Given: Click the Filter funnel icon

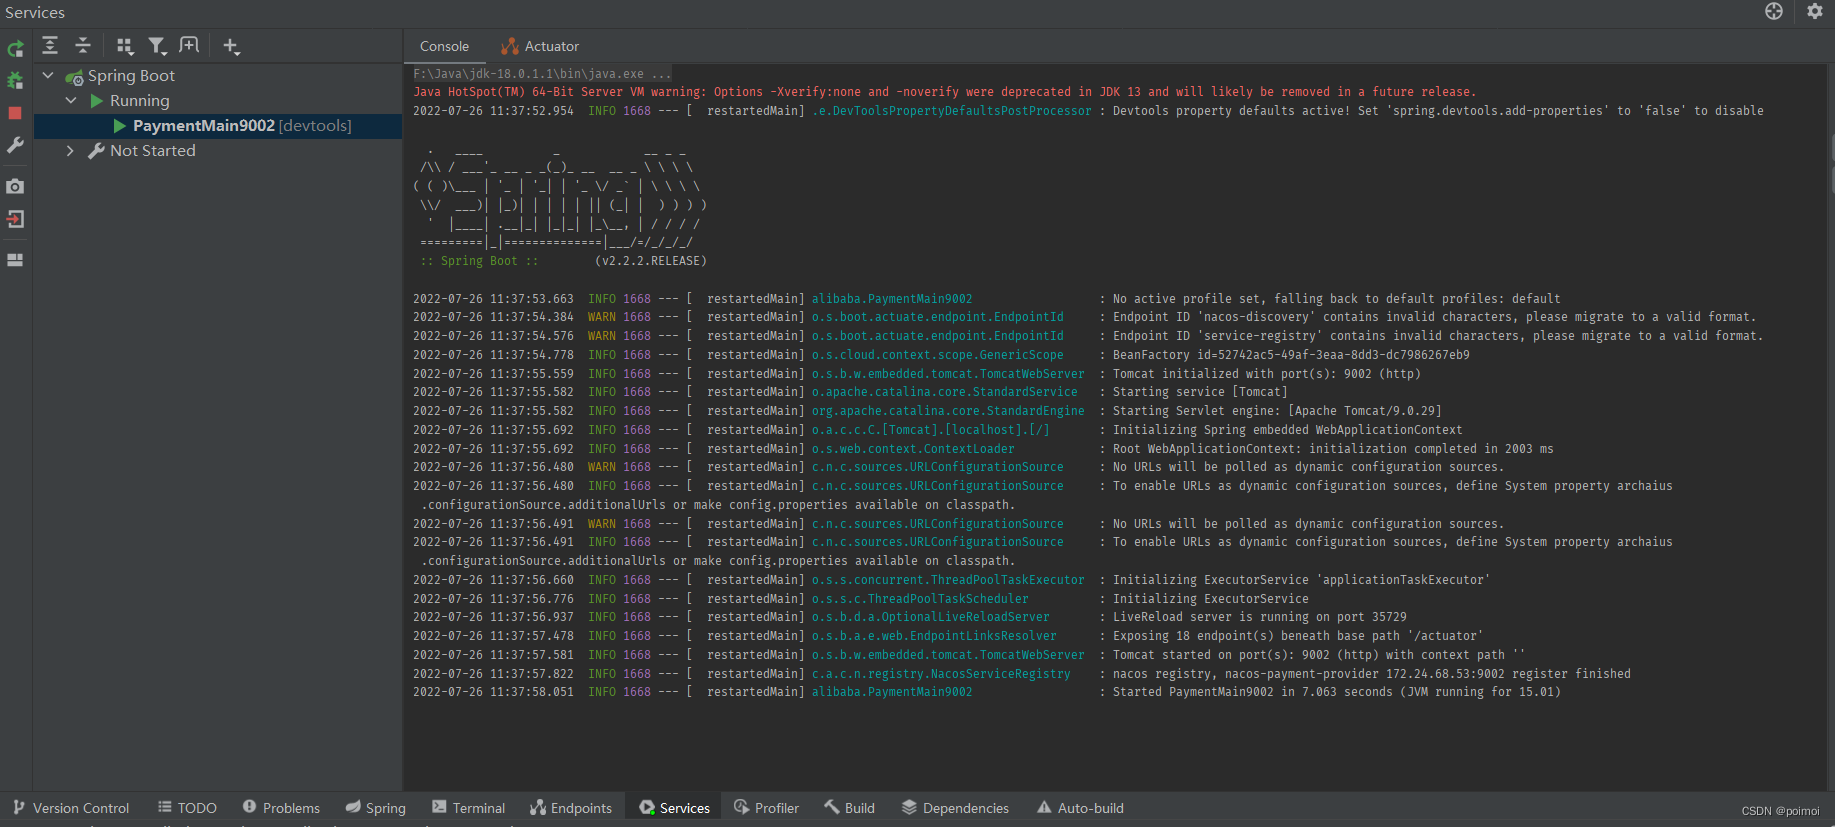Looking at the screenshot, I should (x=157, y=46).
